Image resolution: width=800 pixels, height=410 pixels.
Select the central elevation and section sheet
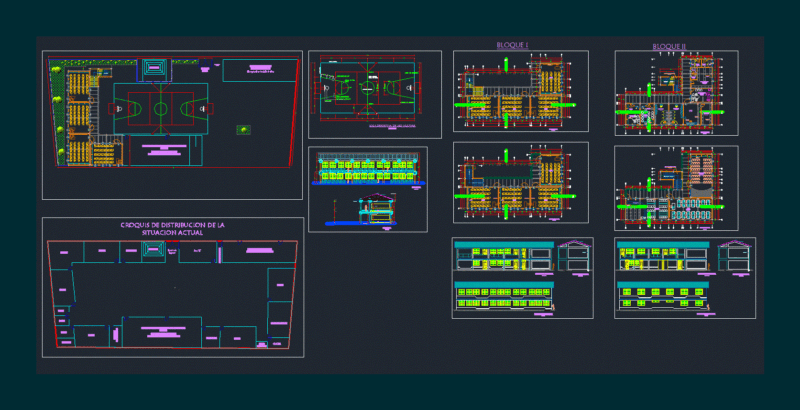pos(368,189)
